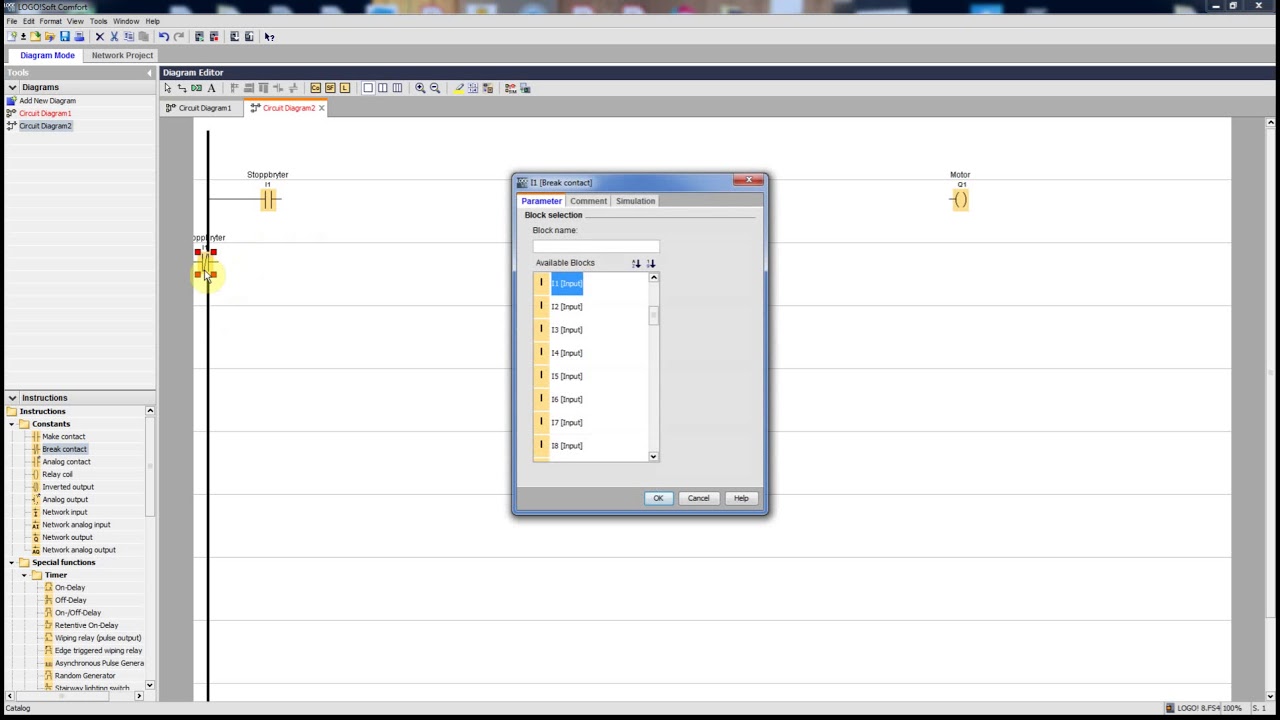Click Add New Diagram
The image size is (1280, 720).
(x=47, y=101)
